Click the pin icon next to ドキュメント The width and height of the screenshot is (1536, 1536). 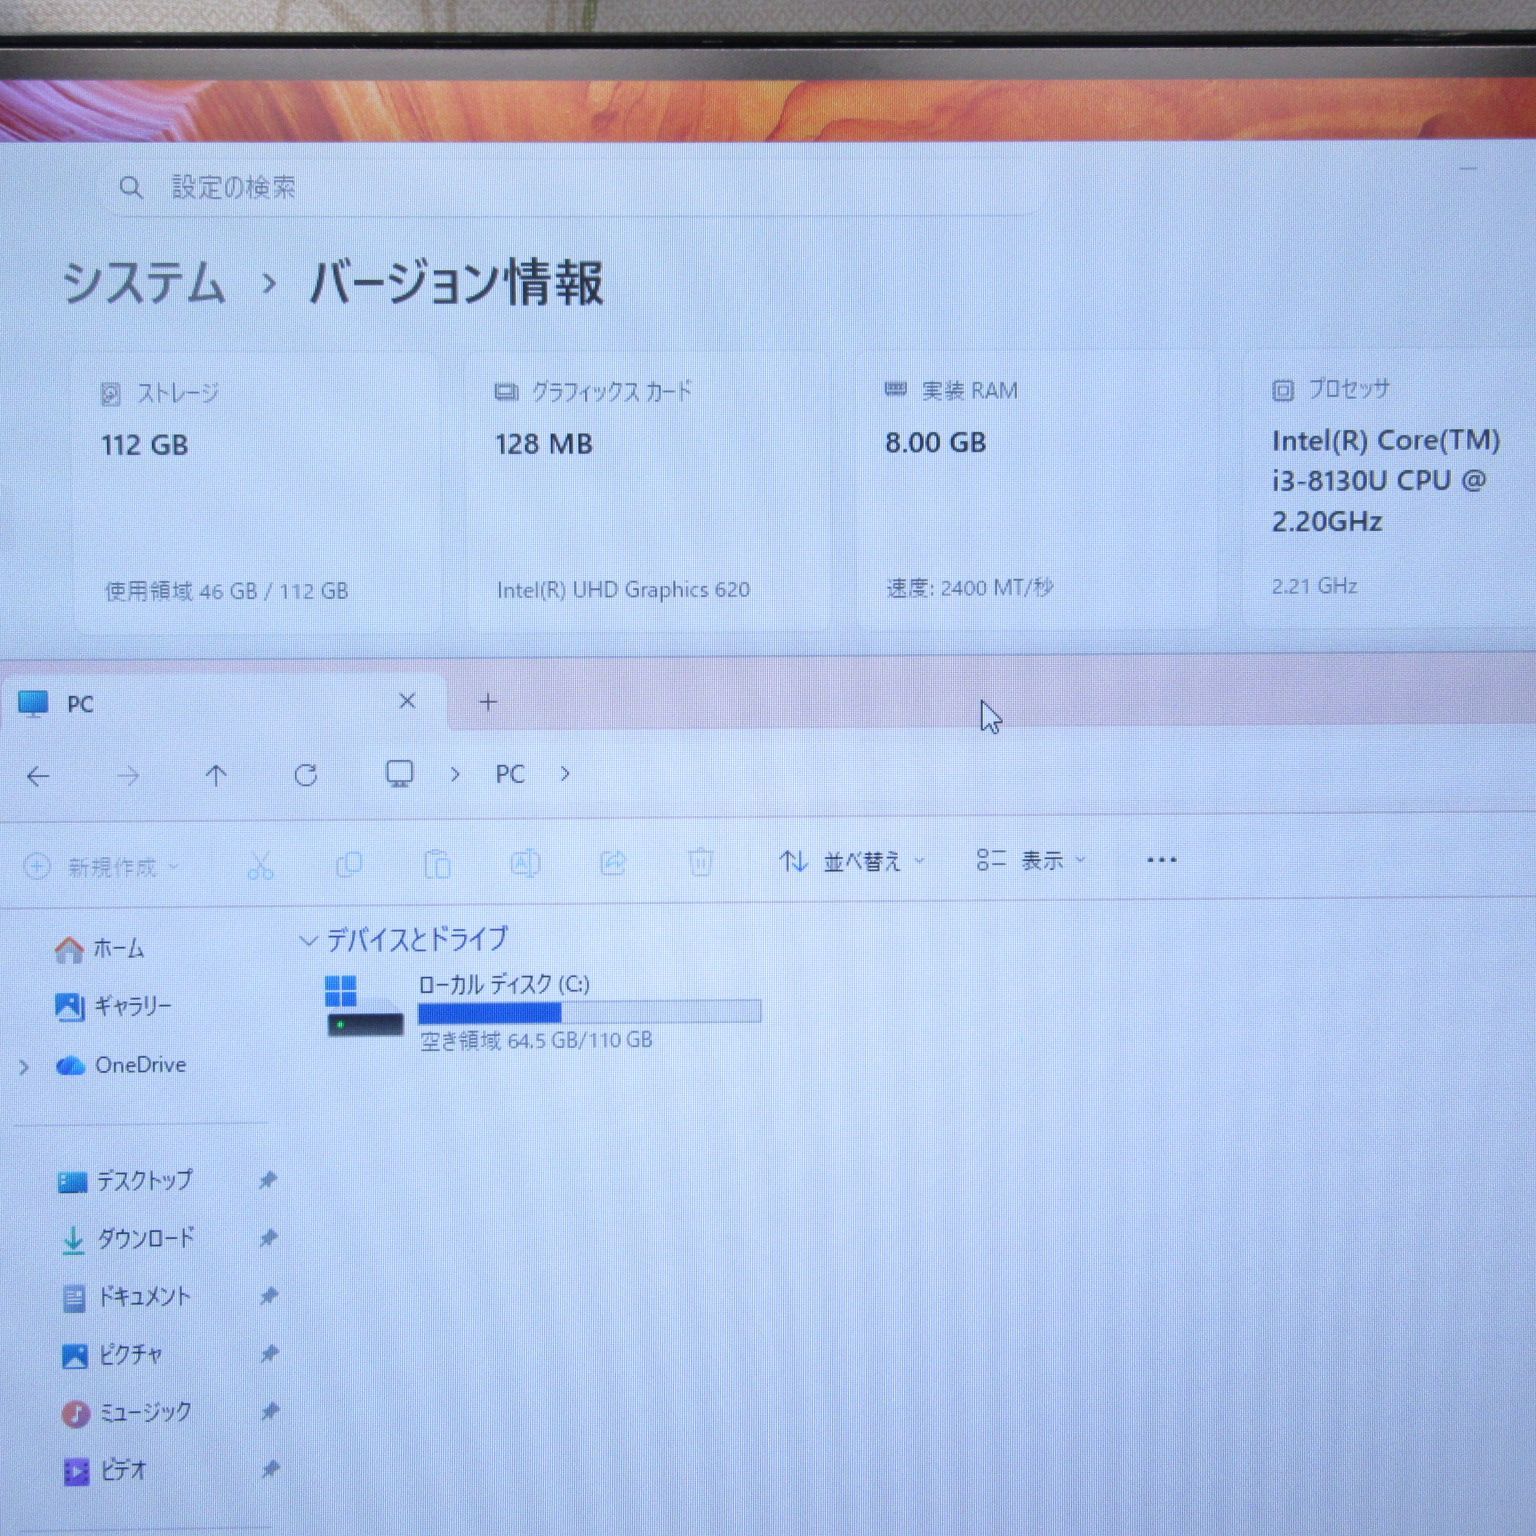(268, 1296)
